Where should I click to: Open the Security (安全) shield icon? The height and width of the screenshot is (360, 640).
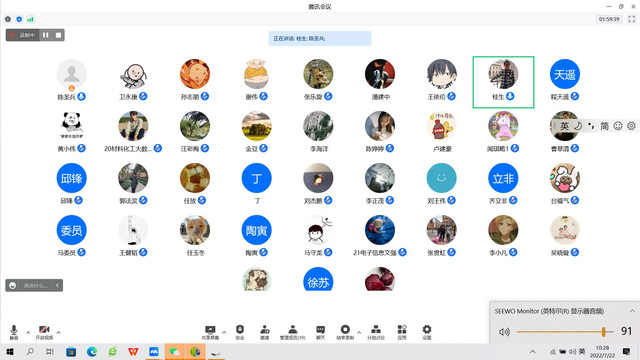[240, 332]
